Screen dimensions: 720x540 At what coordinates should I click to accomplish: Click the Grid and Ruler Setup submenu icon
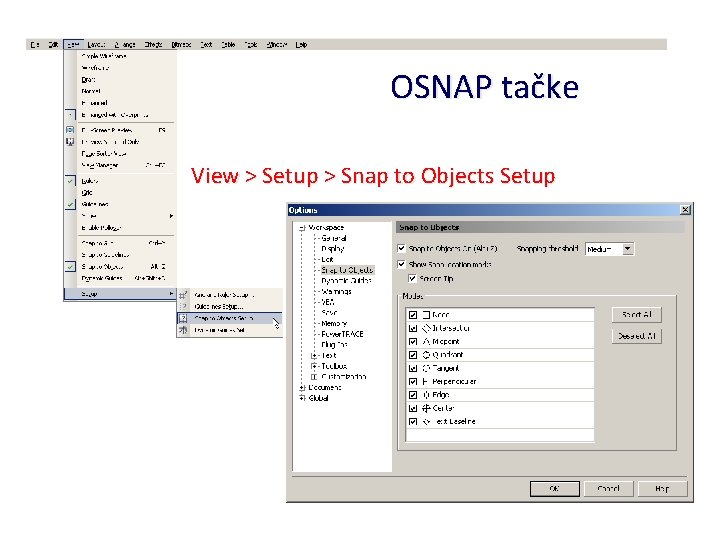183,295
